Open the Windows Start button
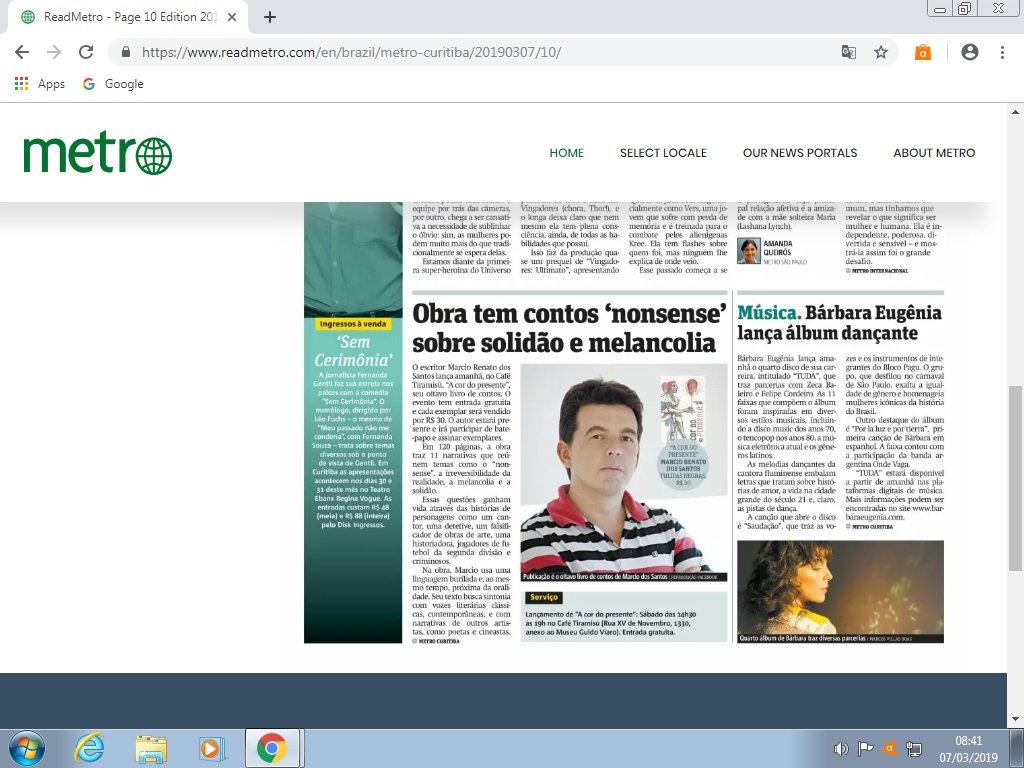 27,748
